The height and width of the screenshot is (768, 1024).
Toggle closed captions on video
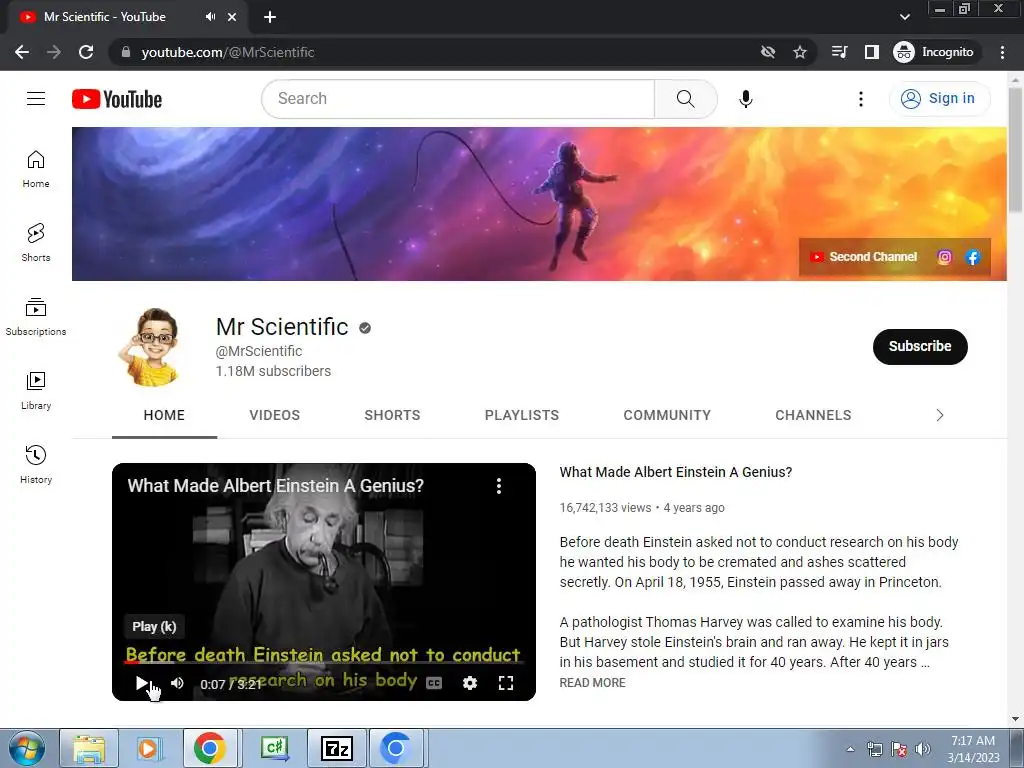pos(434,683)
